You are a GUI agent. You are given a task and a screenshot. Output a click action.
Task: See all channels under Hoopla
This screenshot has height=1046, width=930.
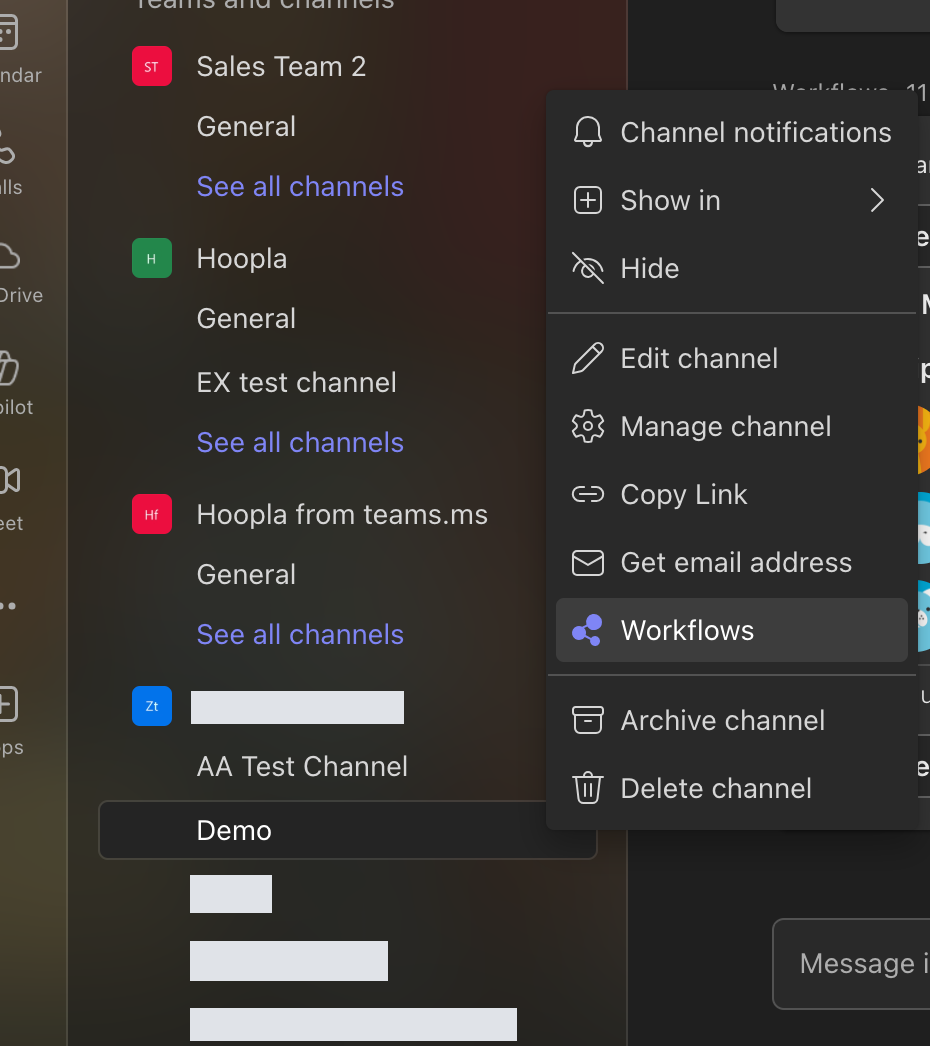(300, 443)
